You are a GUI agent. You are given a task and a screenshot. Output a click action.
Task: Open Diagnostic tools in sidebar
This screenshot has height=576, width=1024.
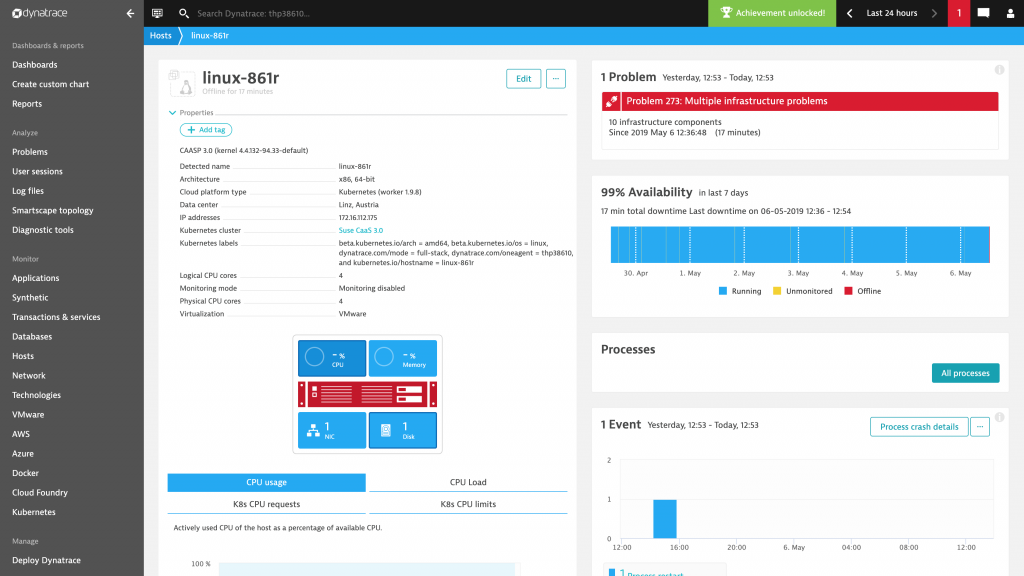coord(42,230)
